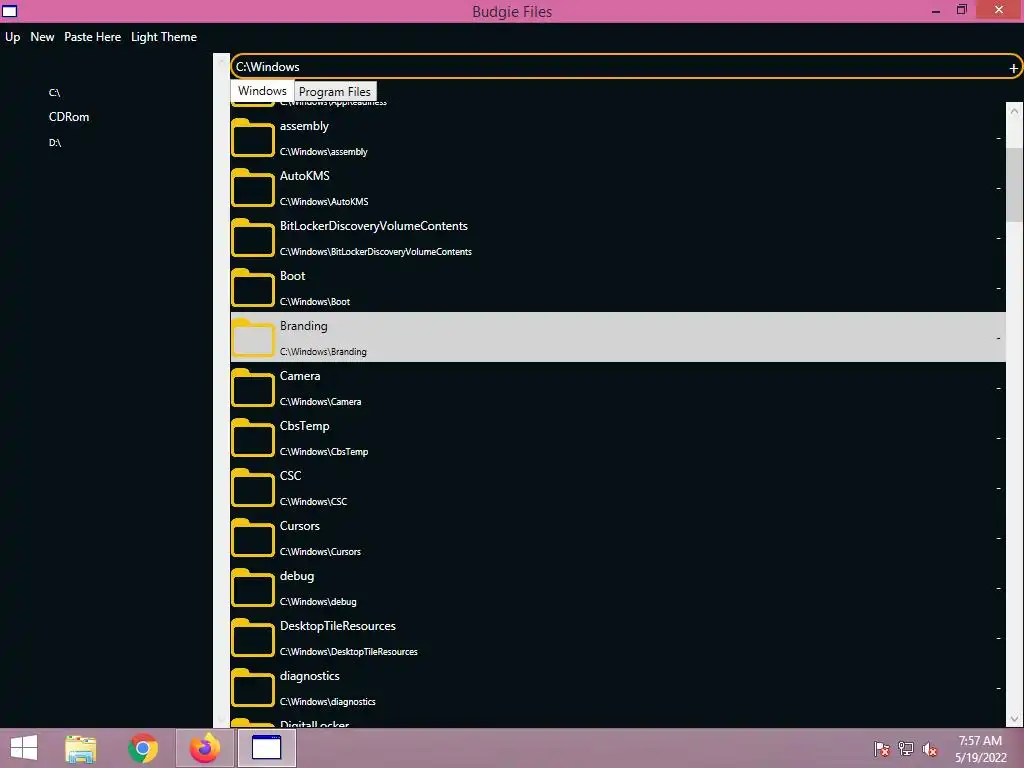The image size is (1024, 768).
Task: Open the Action Center flag icon
Action: 881,749
